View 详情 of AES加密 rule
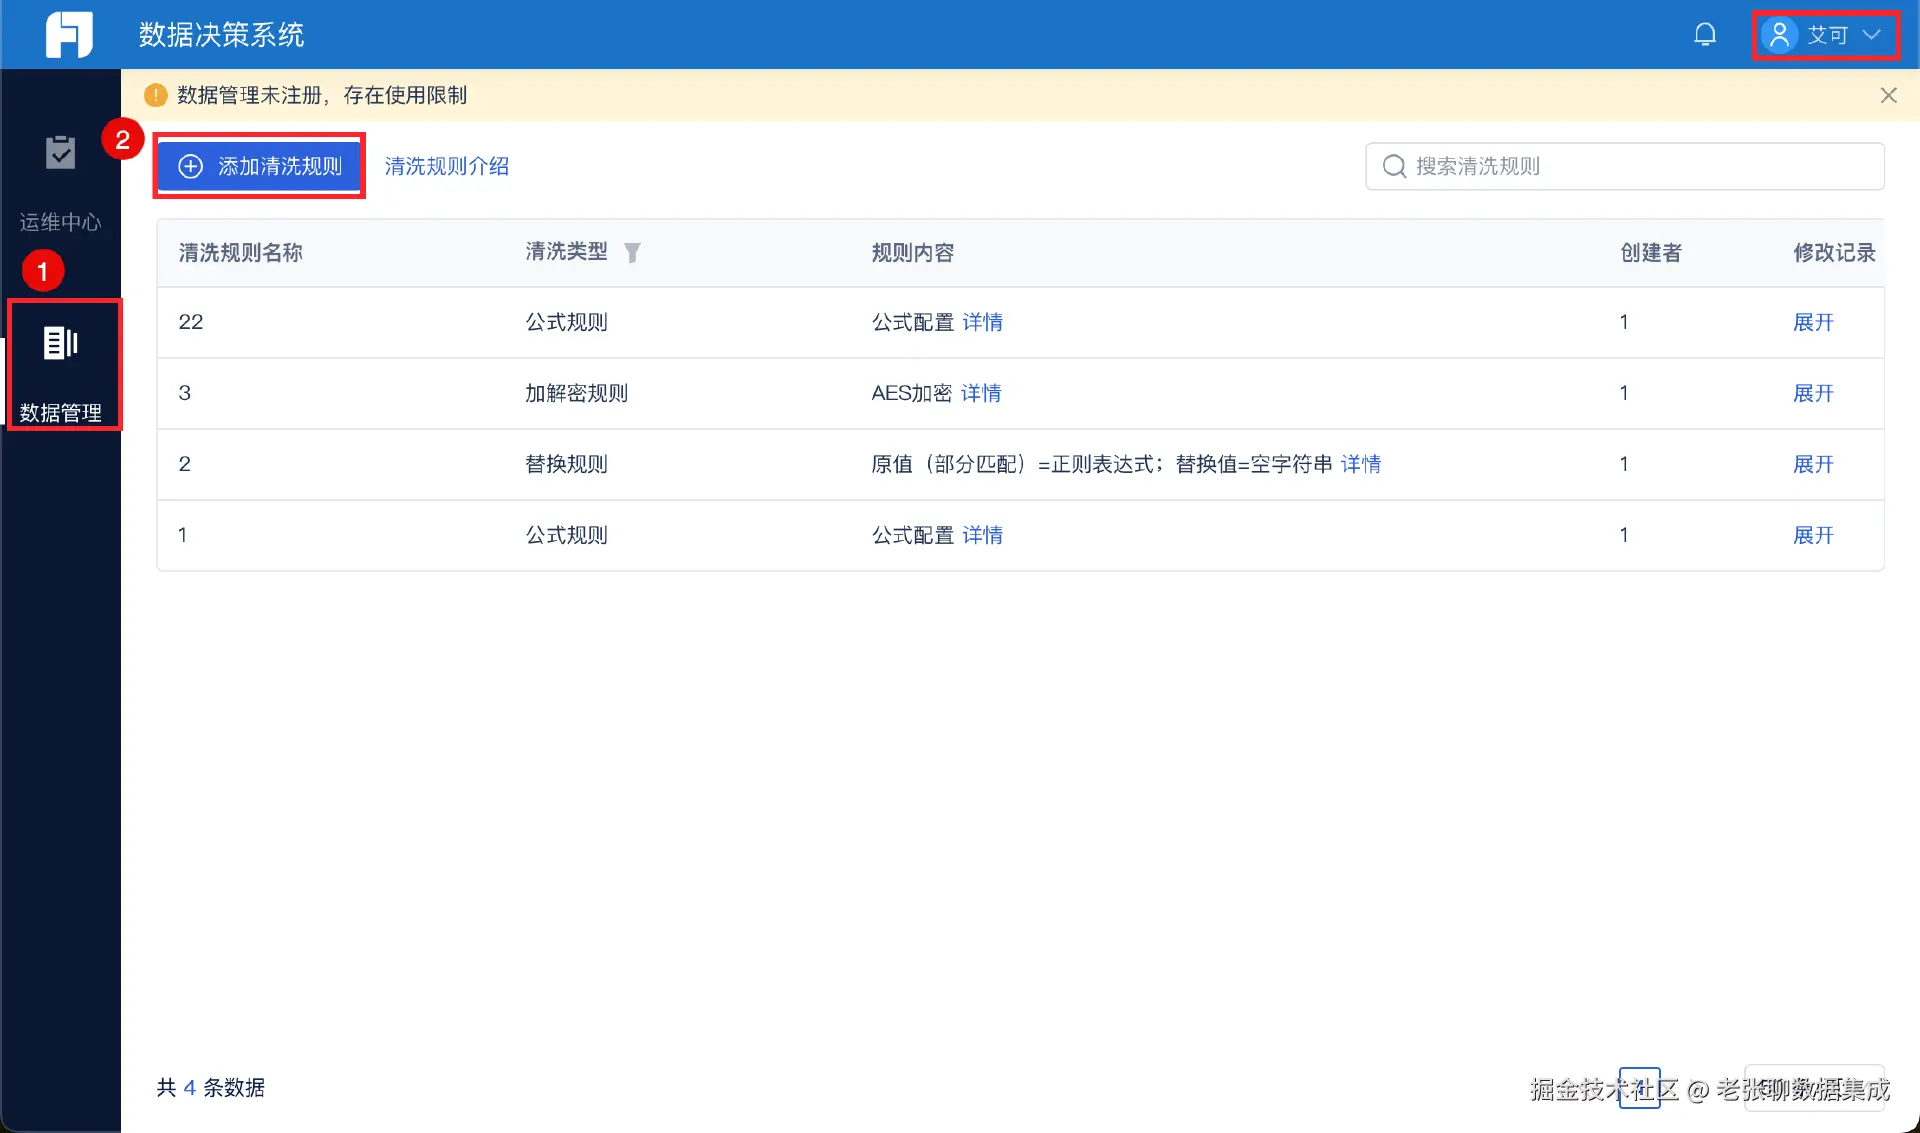The width and height of the screenshot is (1920, 1133). pos(981,393)
